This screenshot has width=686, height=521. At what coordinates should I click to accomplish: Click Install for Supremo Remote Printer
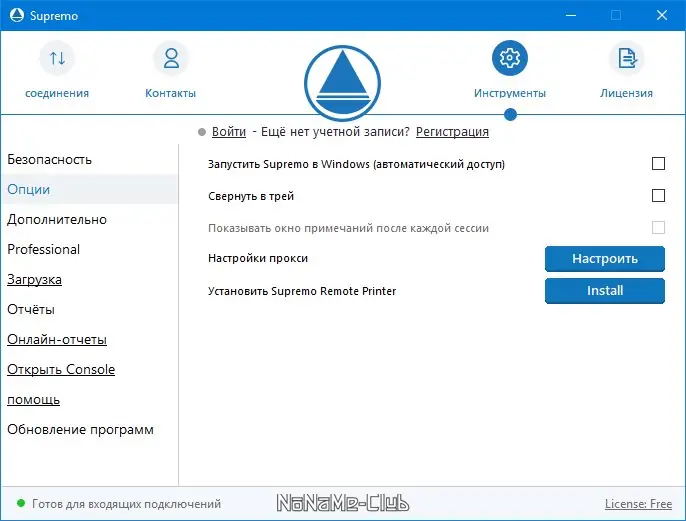(605, 291)
